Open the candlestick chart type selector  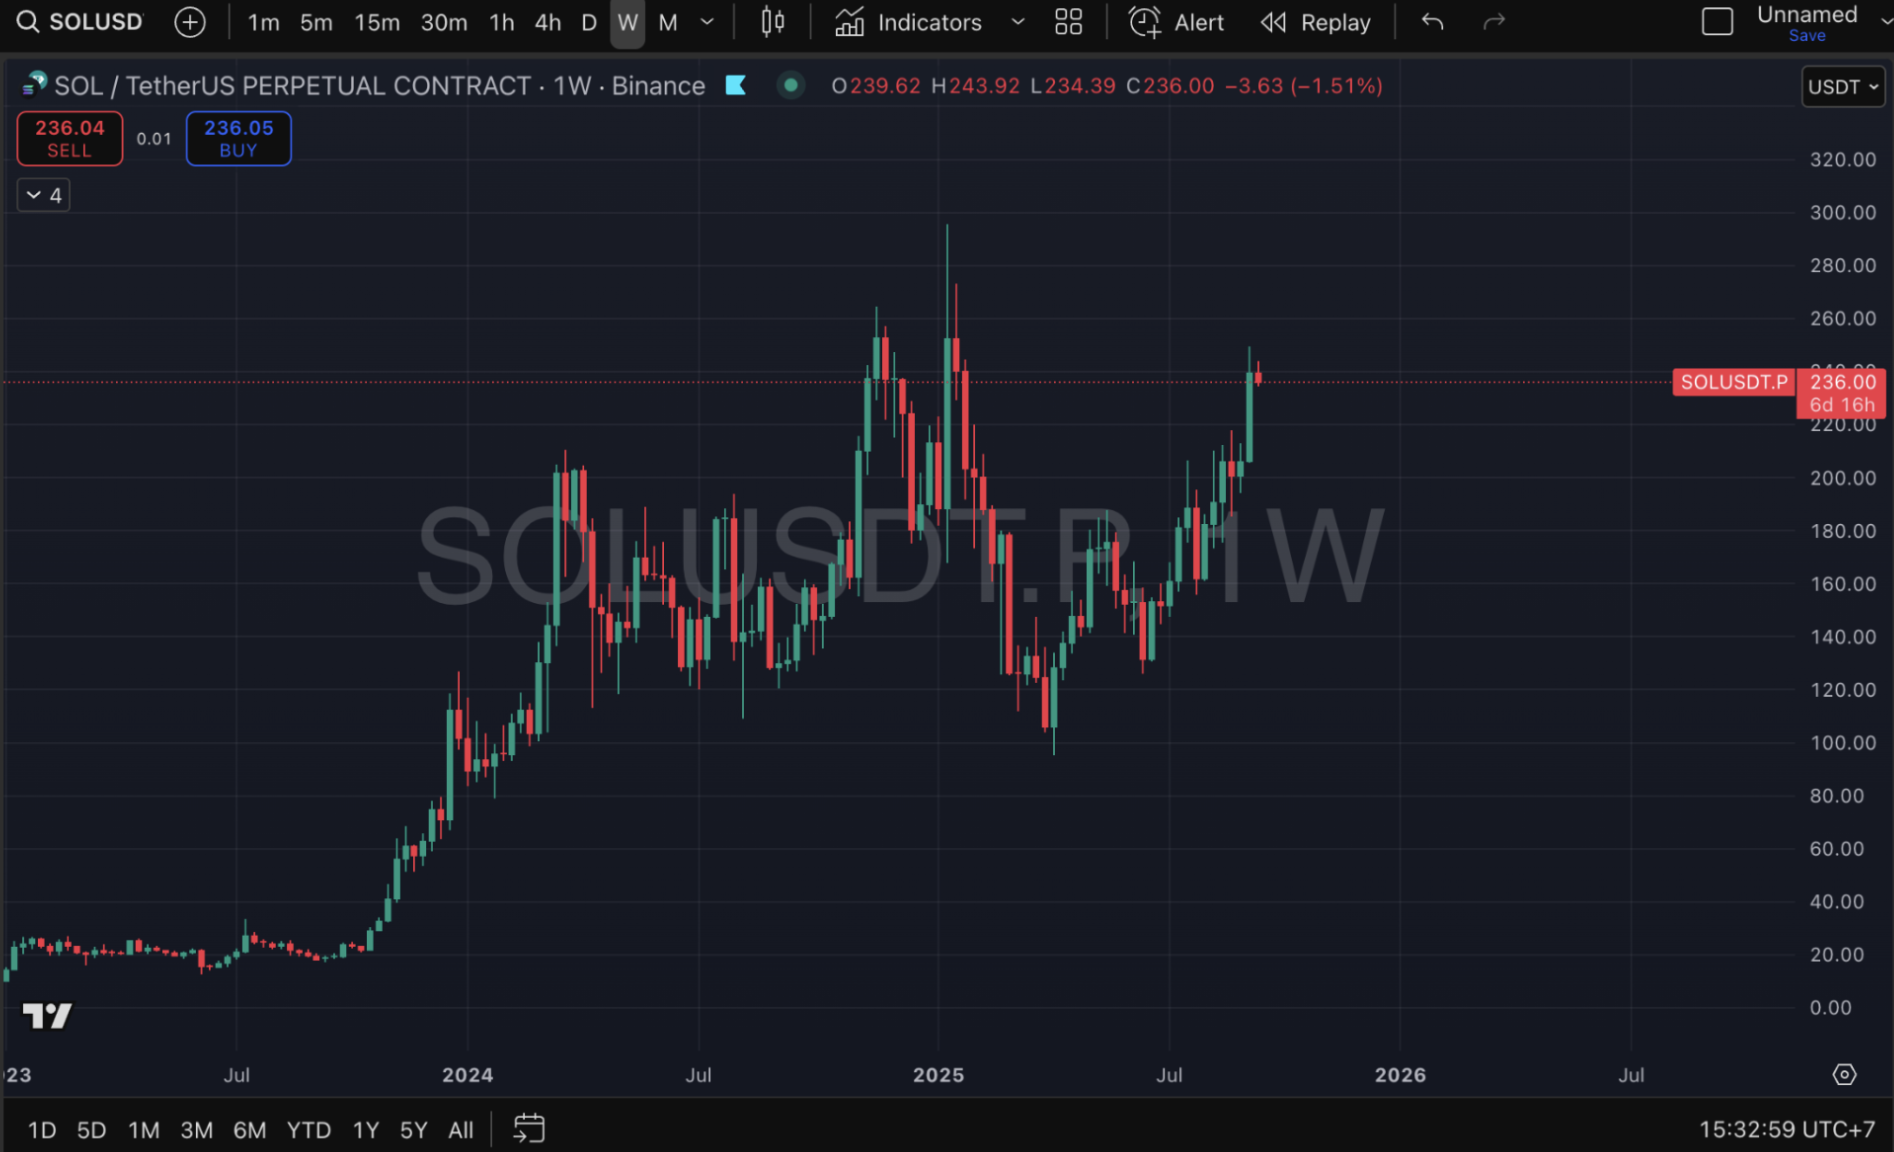coord(772,22)
